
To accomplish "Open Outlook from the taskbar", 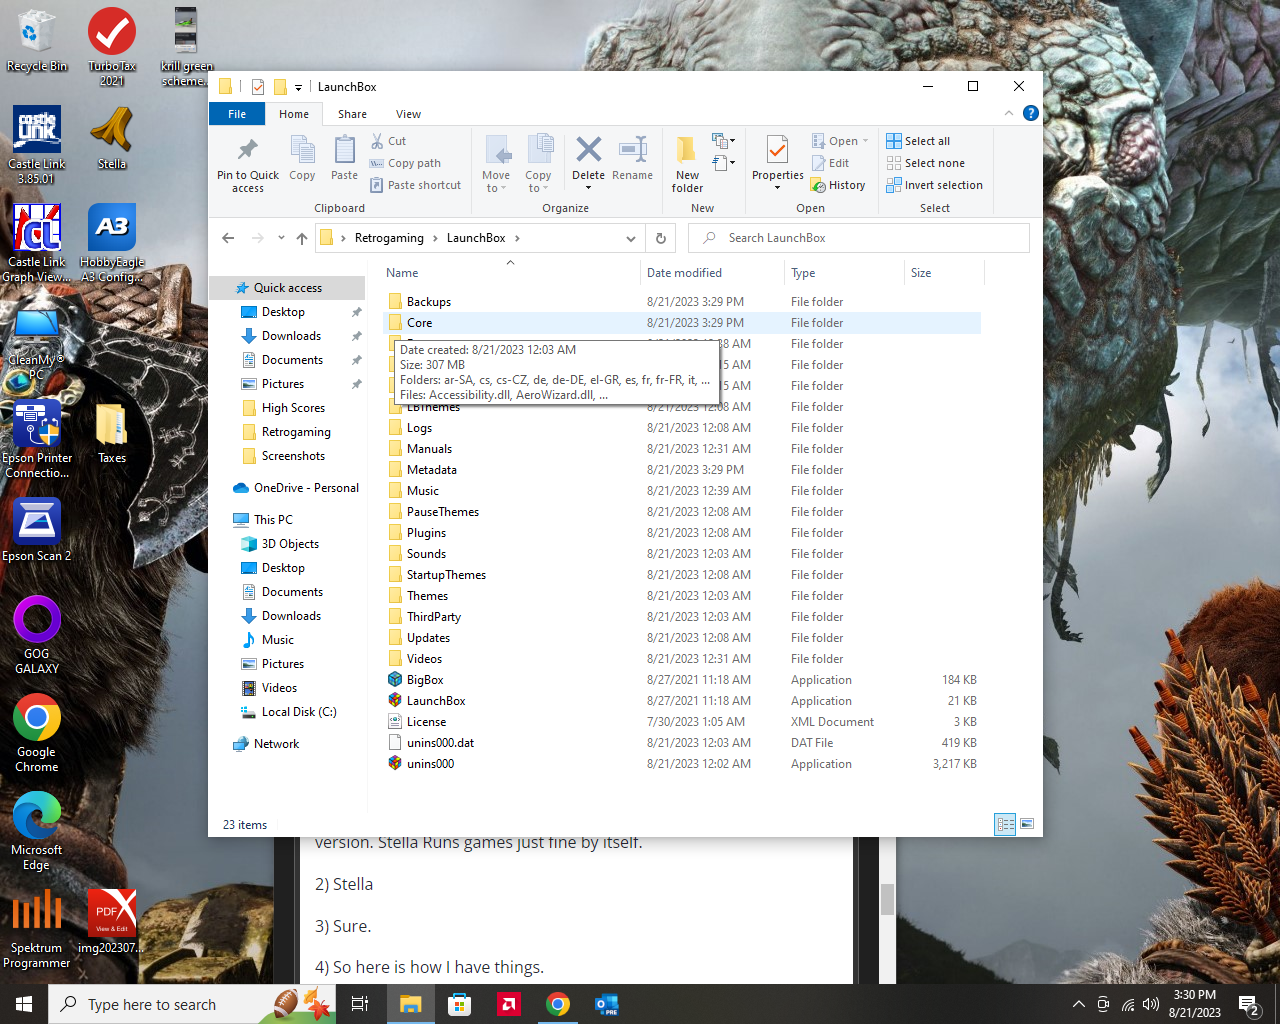I will (607, 1004).
